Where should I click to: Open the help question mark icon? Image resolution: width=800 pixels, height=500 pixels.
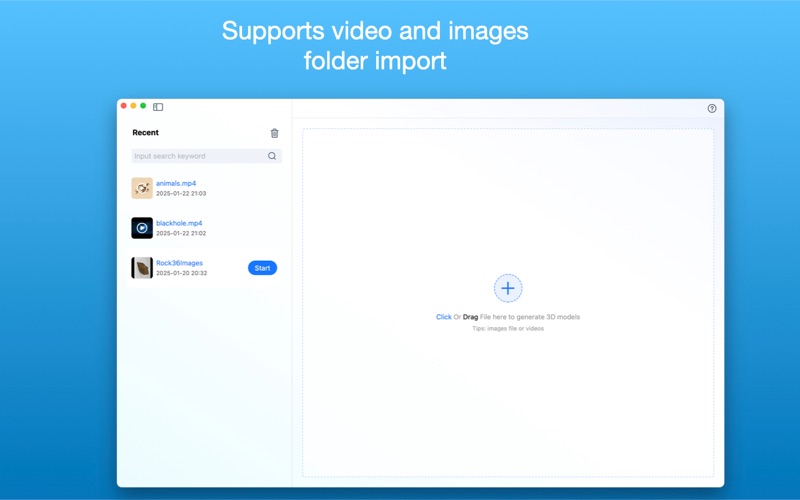coord(712,108)
